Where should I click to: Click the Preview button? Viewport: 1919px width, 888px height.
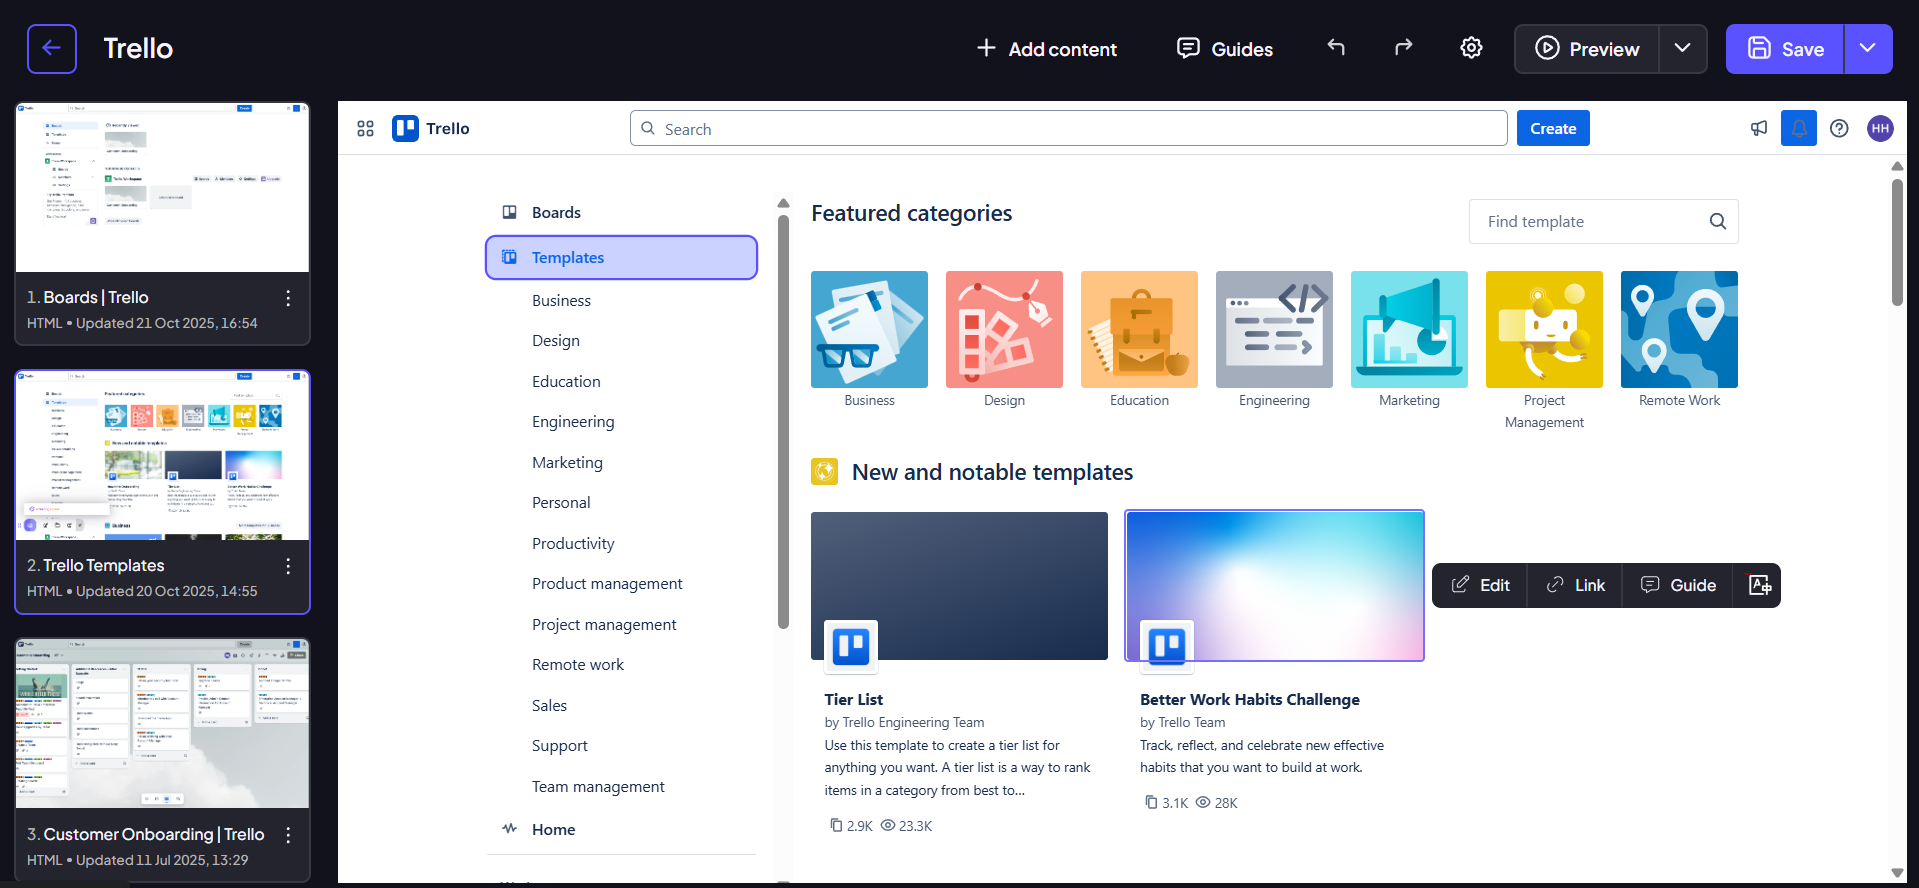tap(1587, 49)
